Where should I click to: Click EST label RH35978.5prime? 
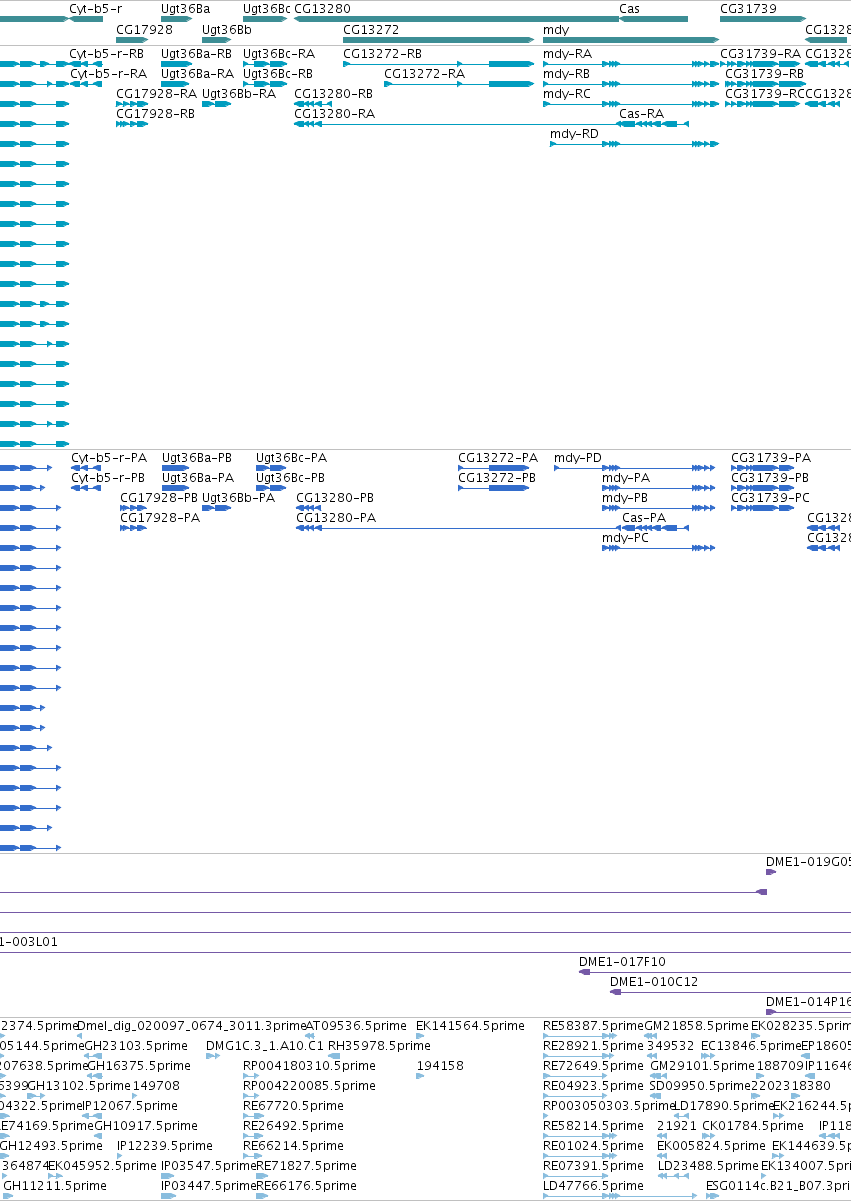(378, 1045)
